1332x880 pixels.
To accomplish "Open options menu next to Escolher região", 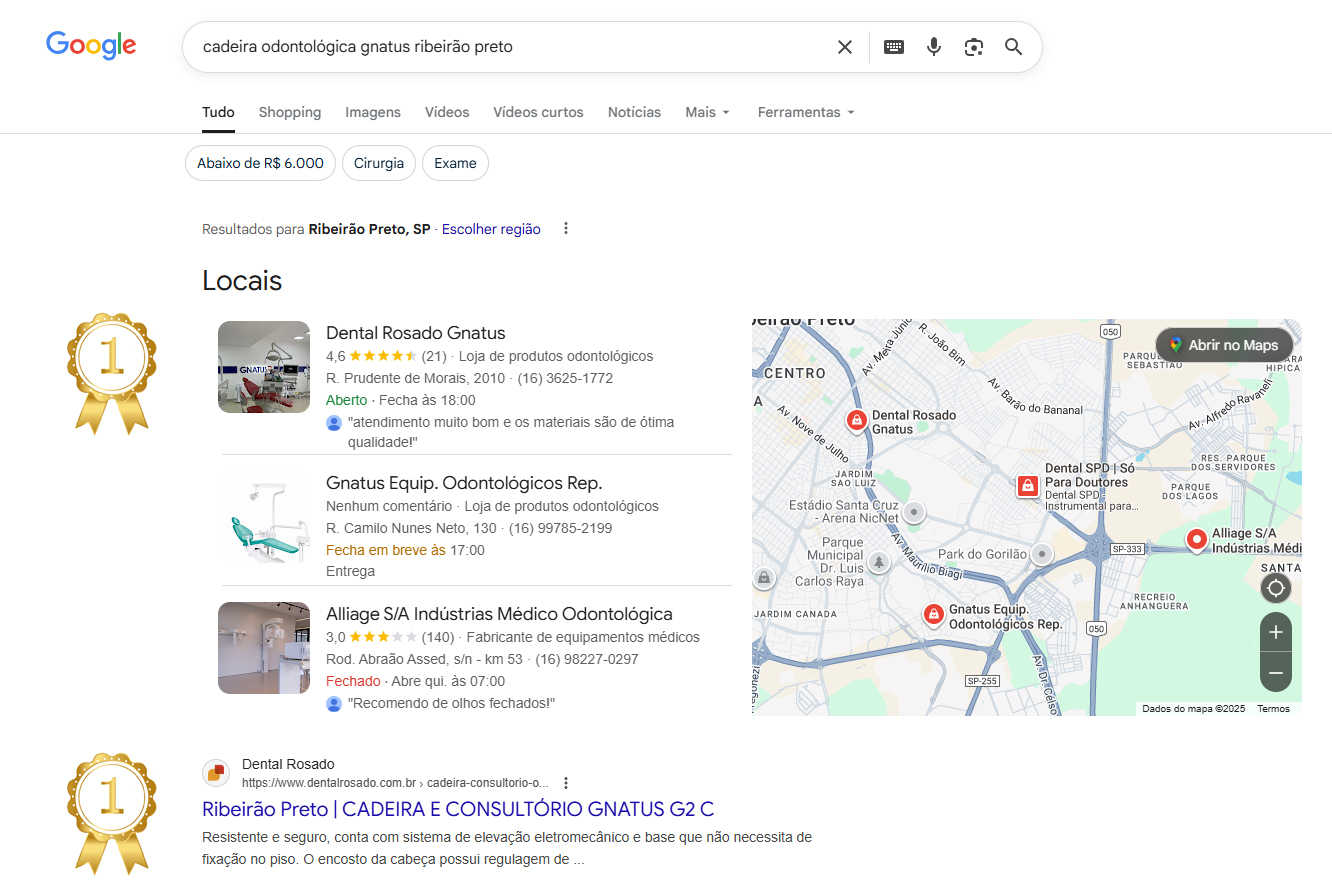I will coord(566,229).
